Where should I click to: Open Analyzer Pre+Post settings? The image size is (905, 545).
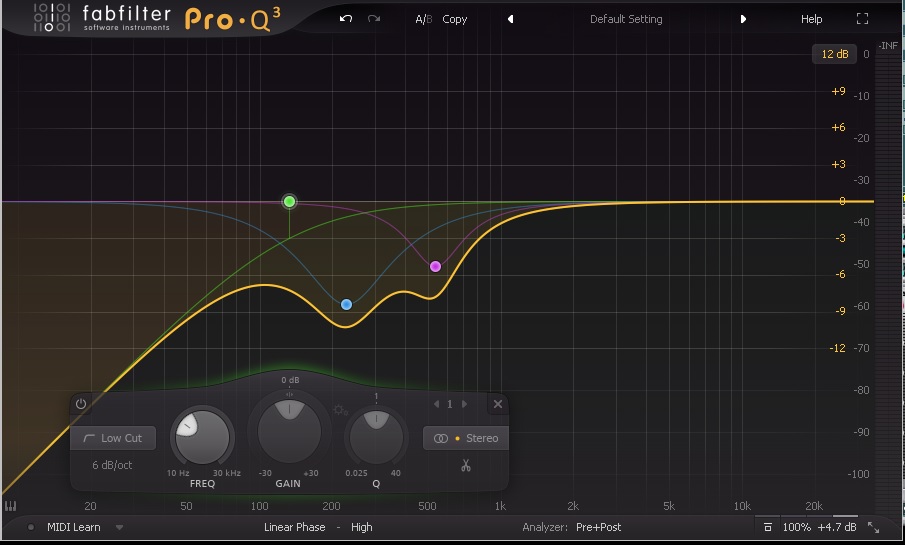click(x=599, y=527)
